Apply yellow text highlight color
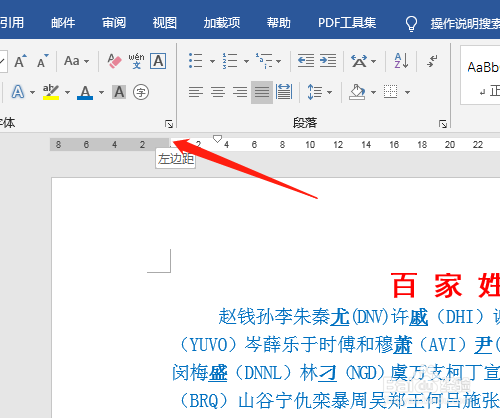Screen dimensions: 500x418 click(51, 92)
